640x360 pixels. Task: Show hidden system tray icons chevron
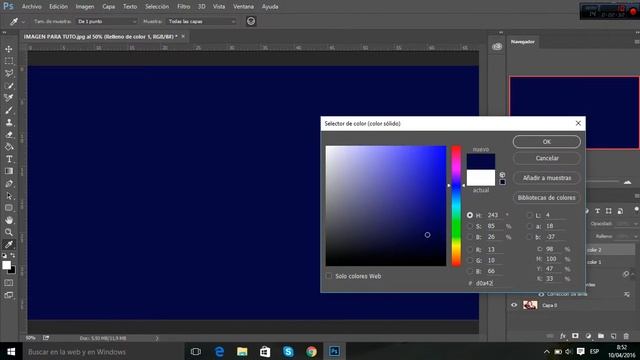(547, 351)
